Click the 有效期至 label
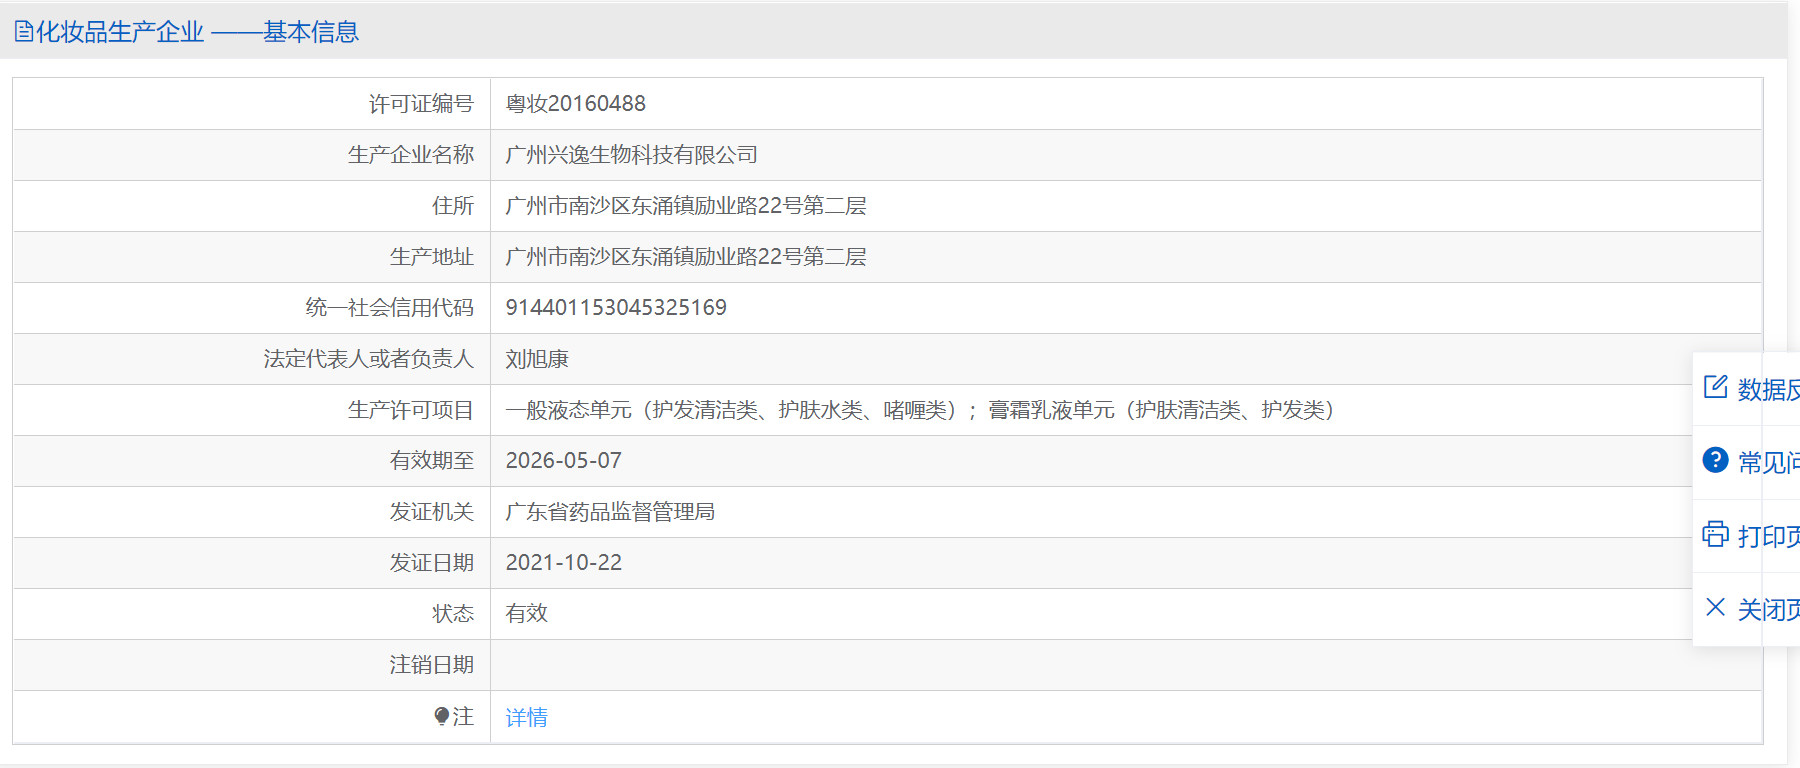Viewport: 1800px width, 768px height. pyautogui.click(x=432, y=461)
